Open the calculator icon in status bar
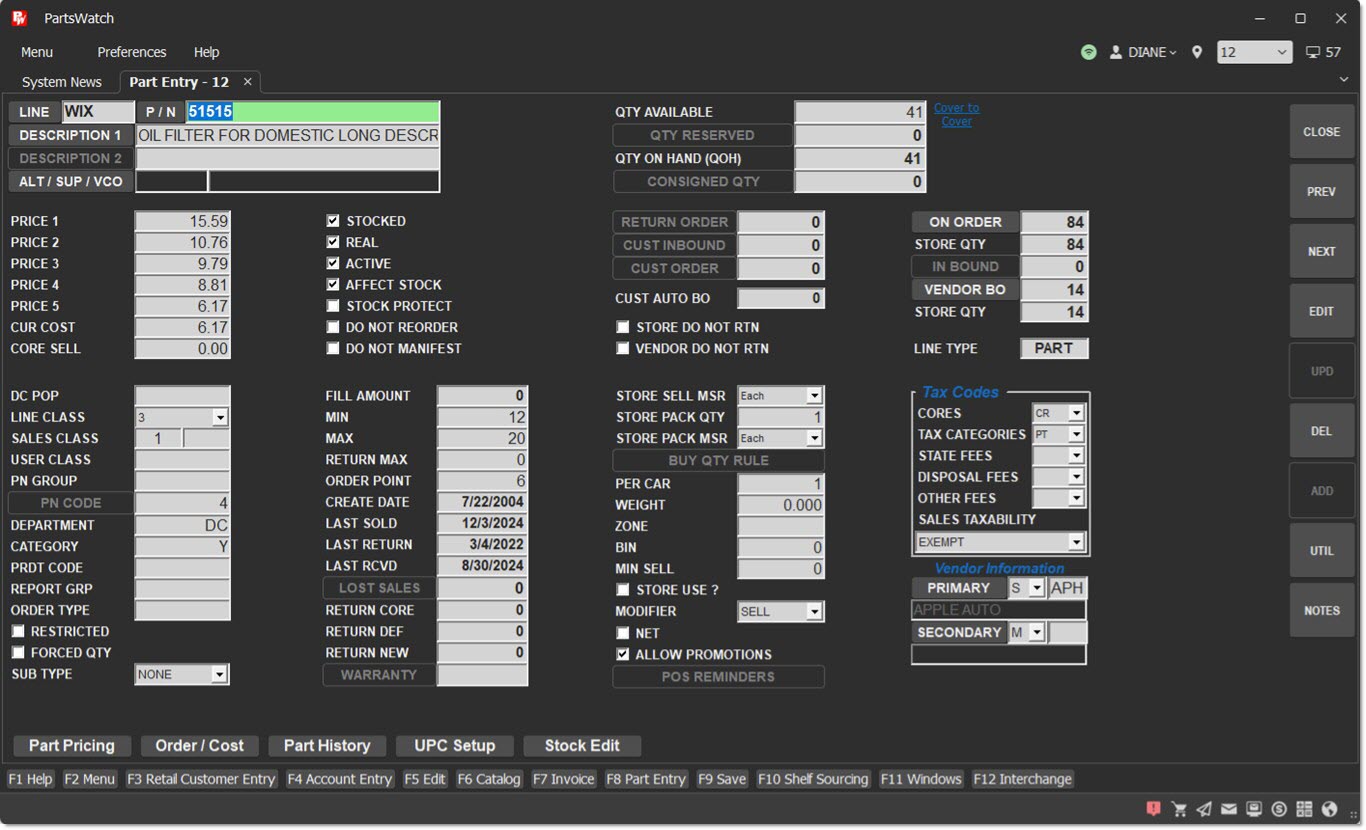The width and height of the screenshot is (1366, 830). (1304, 809)
